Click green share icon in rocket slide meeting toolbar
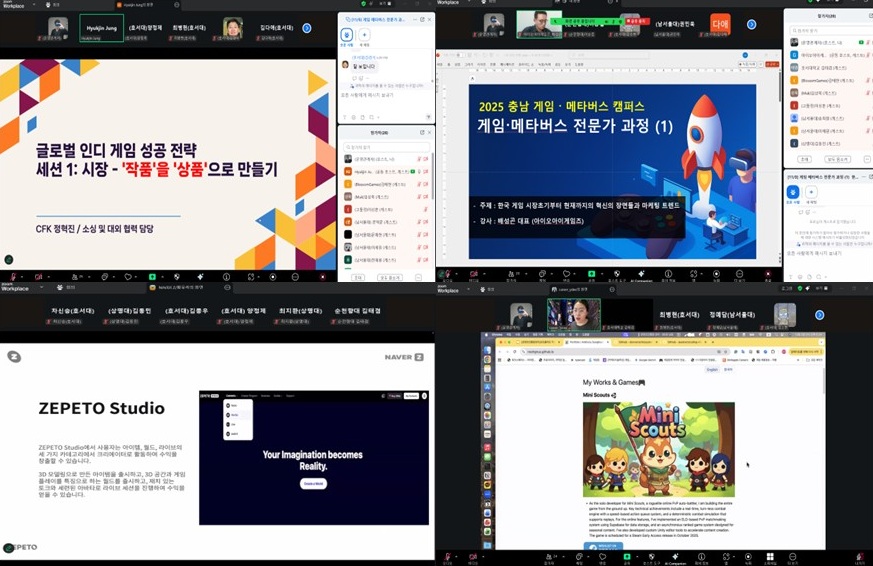Image resolution: width=873 pixels, height=566 pixels. pos(591,273)
